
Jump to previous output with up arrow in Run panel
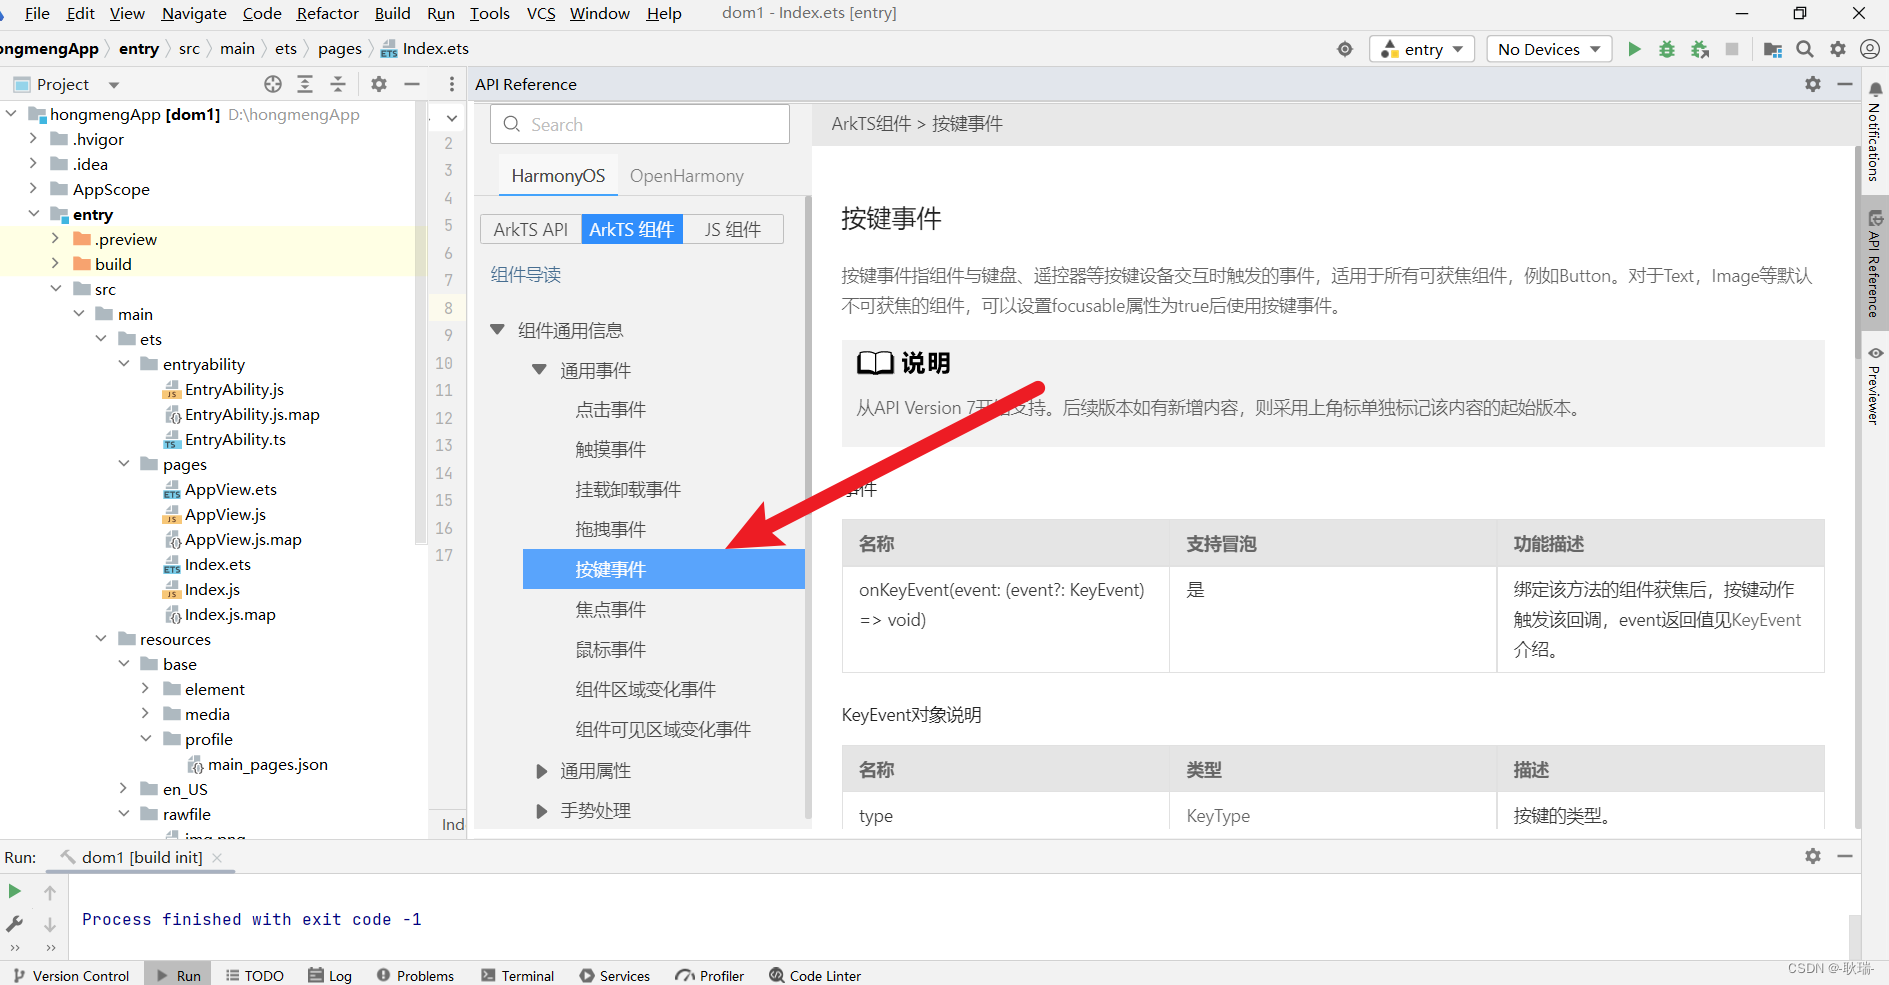click(50, 891)
